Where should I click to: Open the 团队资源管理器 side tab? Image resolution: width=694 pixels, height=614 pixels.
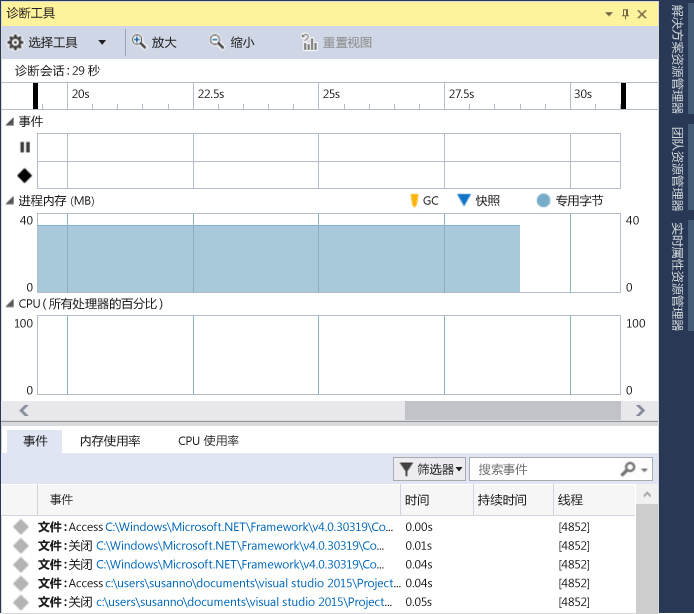(x=677, y=169)
